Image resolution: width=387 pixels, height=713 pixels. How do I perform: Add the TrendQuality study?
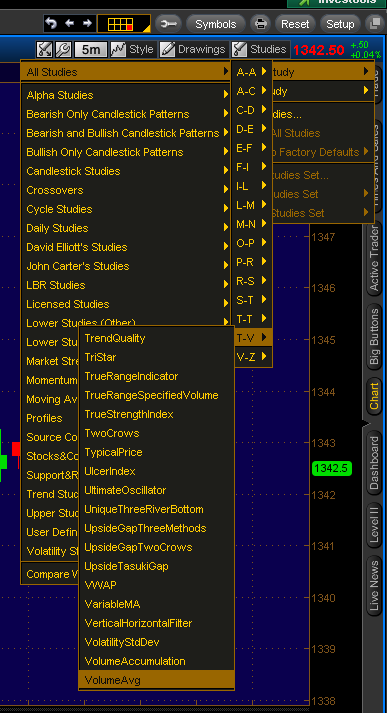(x=156, y=338)
